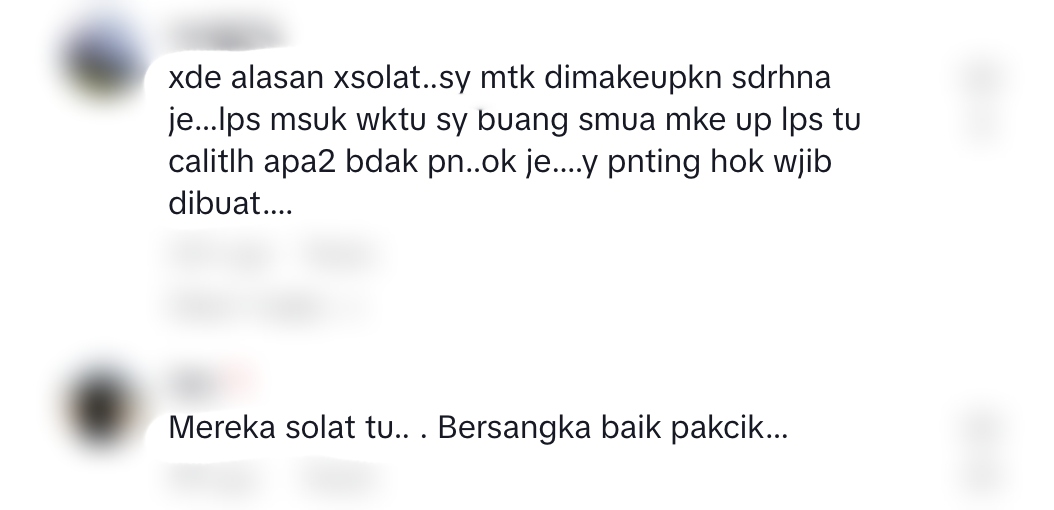Open the blurred username above the first comment

[x=225, y=34]
